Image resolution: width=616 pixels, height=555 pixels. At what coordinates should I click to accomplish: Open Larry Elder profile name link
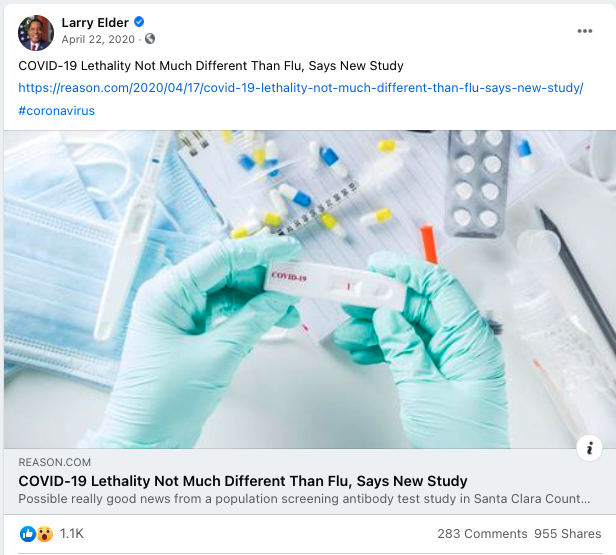click(x=95, y=23)
